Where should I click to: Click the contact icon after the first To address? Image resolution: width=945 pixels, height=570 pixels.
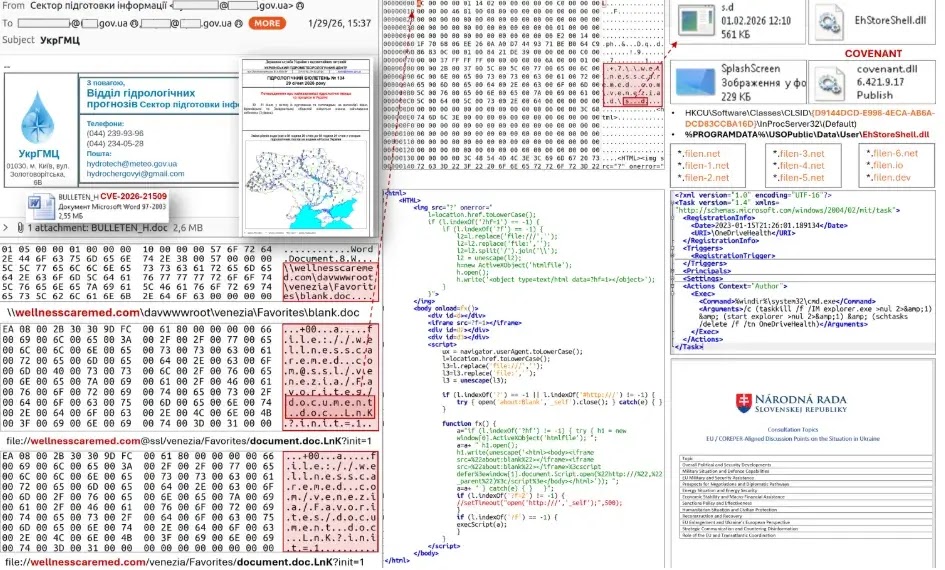(134, 23)
